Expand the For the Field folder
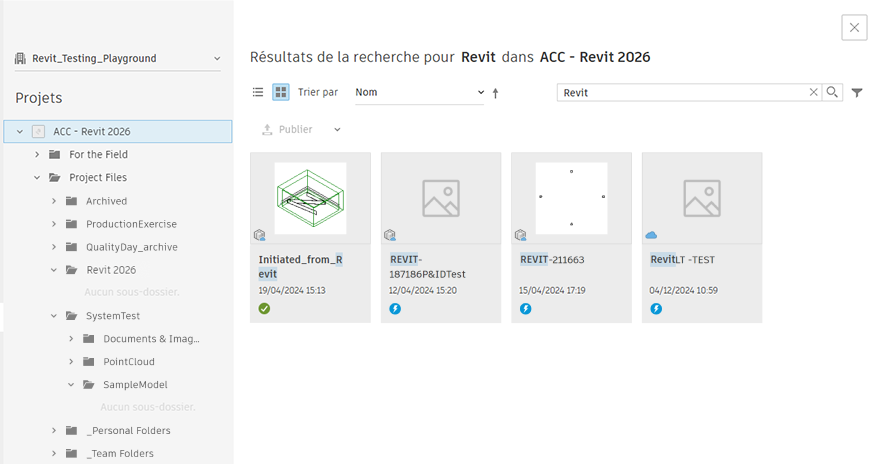Viewport: 882px width, 464px height. 37,155
